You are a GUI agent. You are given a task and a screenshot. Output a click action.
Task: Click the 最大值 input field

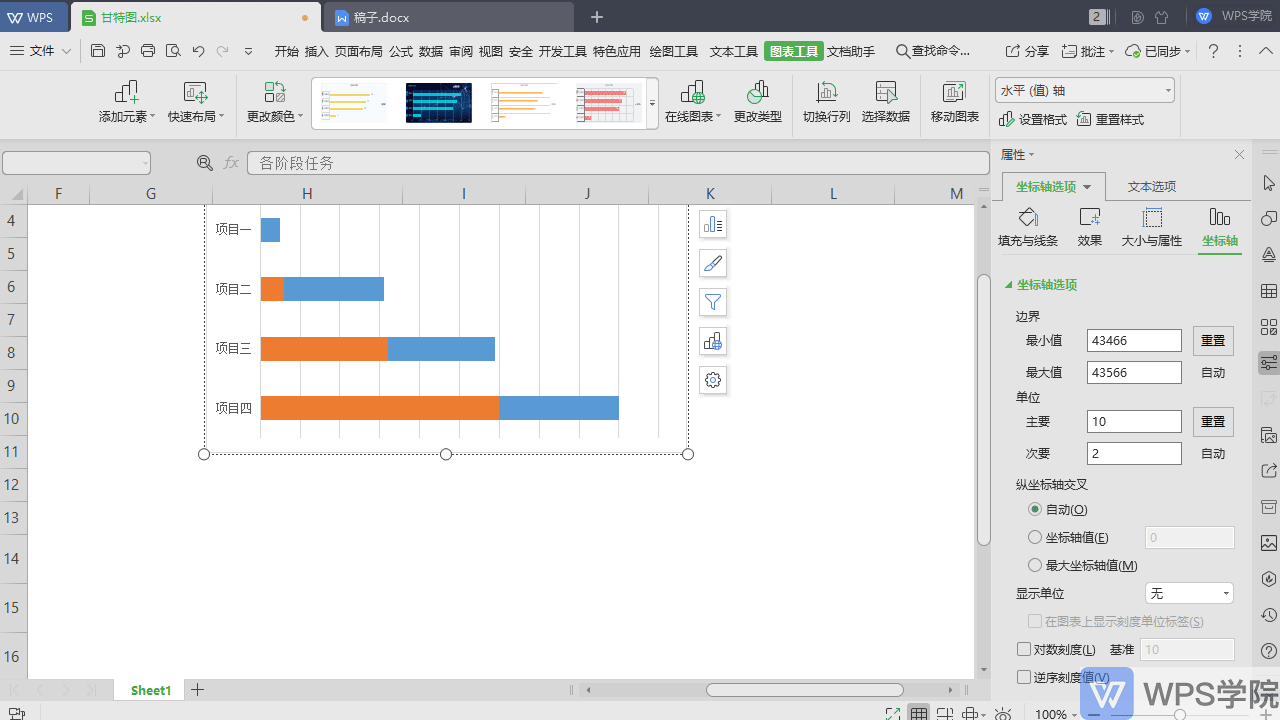coord(1134,373)
